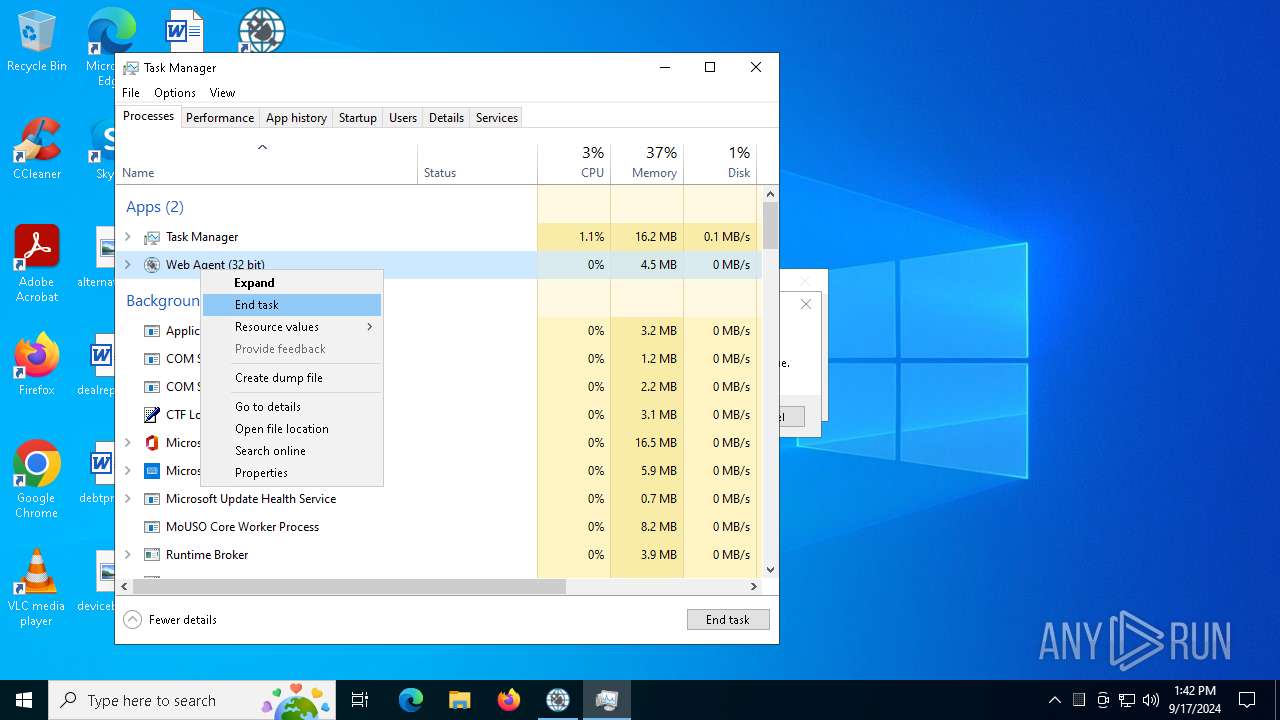Open the Recycle Bin desktop icon
Image resolution: width=1280 pixels, height=720 pixels.
pos(36,42)
